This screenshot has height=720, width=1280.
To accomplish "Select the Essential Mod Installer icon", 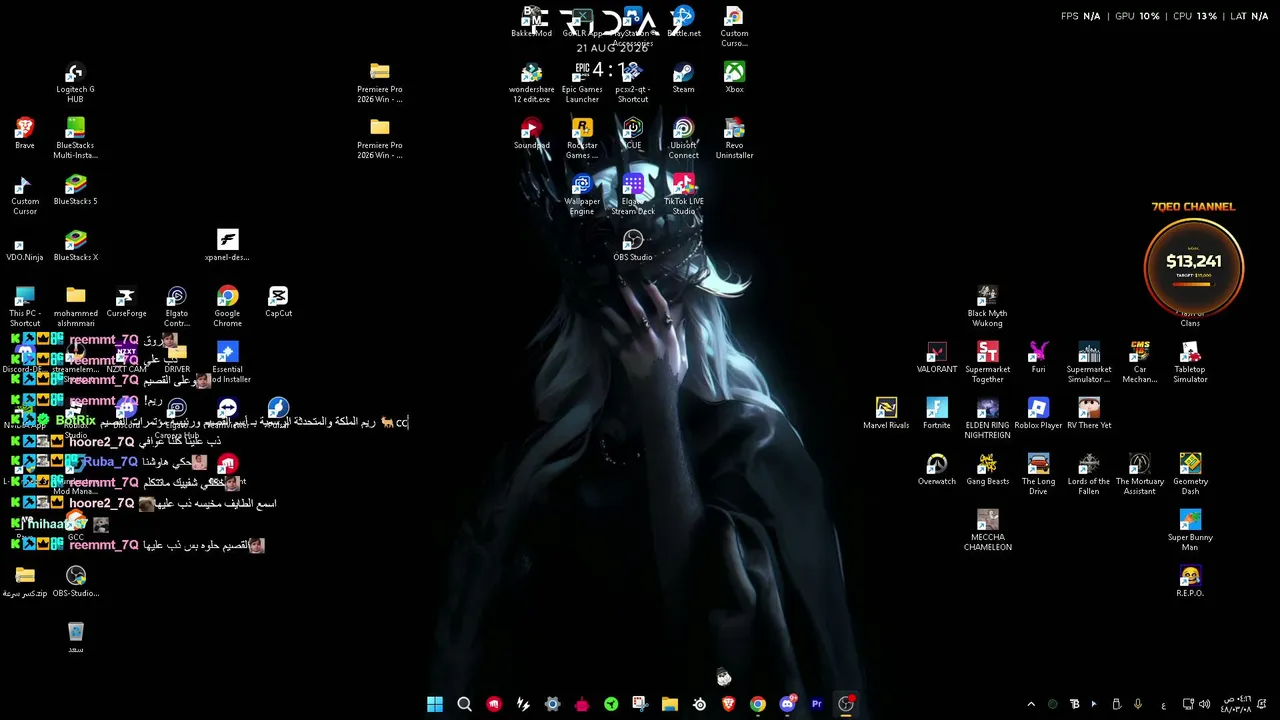I will pyautogui.click(x=227, y=363).
